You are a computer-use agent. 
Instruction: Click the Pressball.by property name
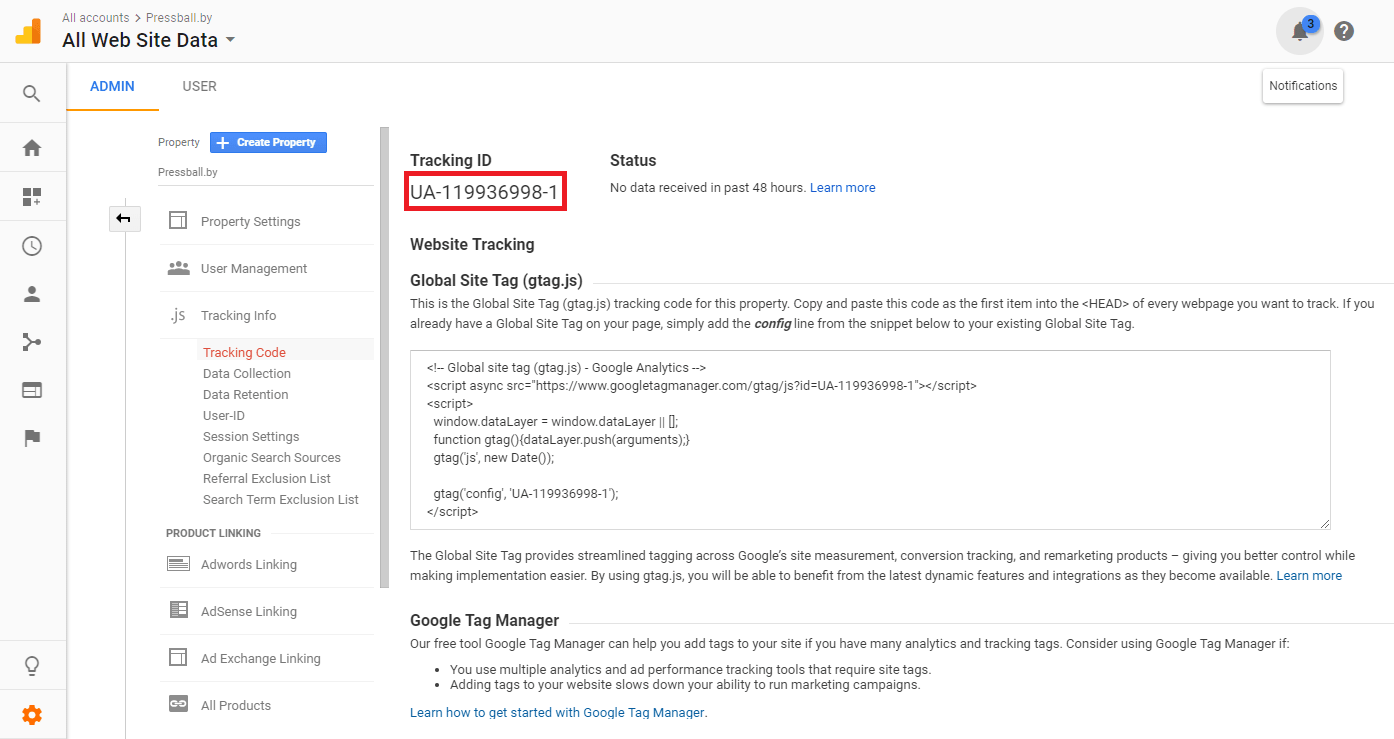point(188,172)
